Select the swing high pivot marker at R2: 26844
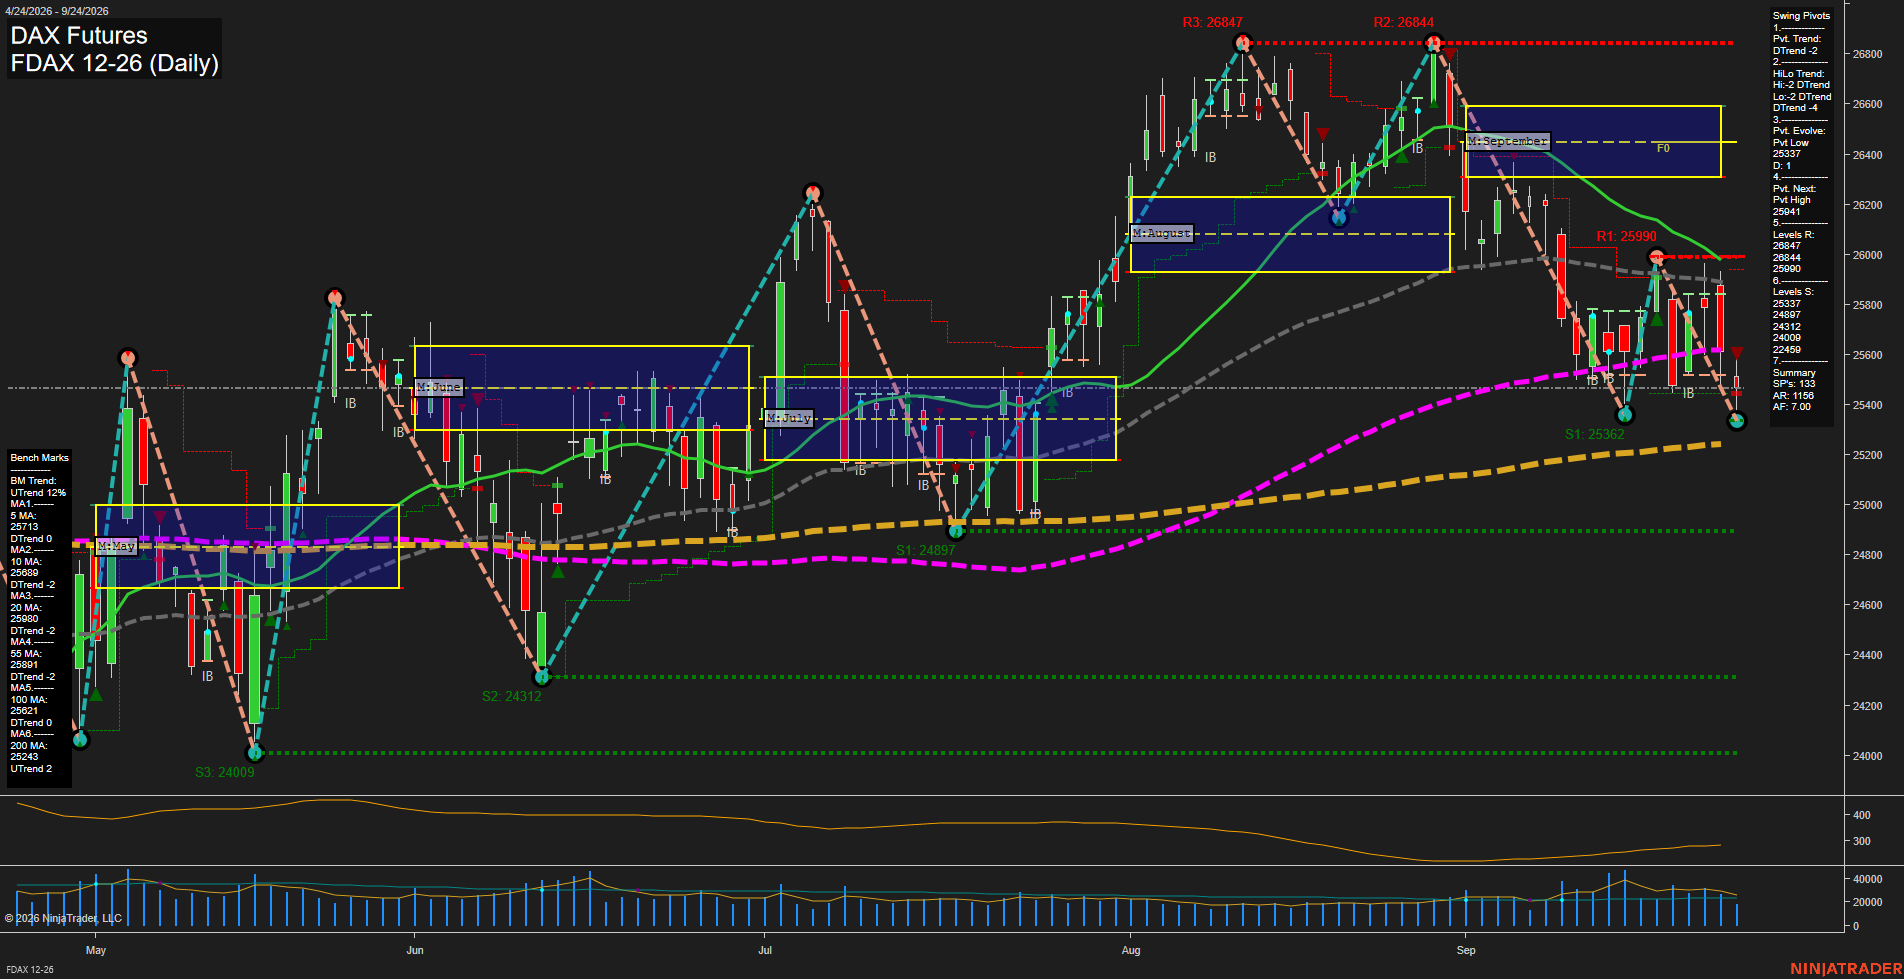Screen dimensions: 1904x979 pos(1433,42)
